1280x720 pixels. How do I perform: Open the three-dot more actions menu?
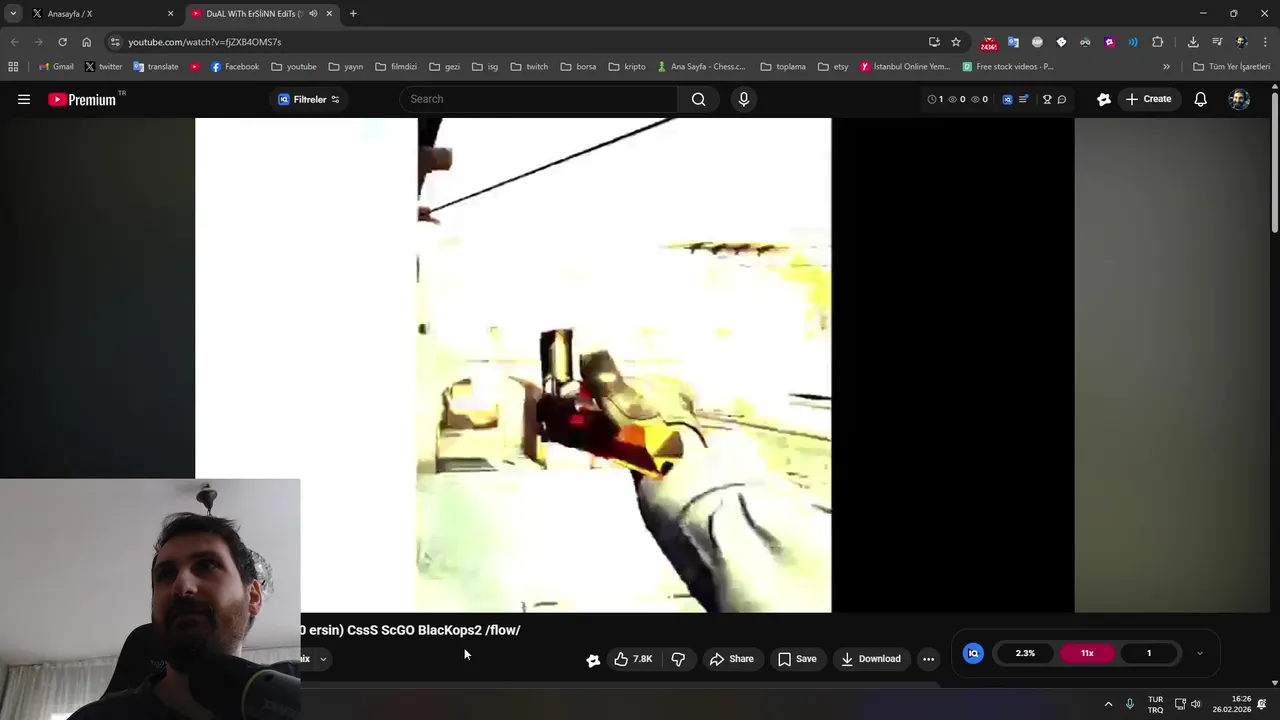pyautogui.click(x=928, y=659)
